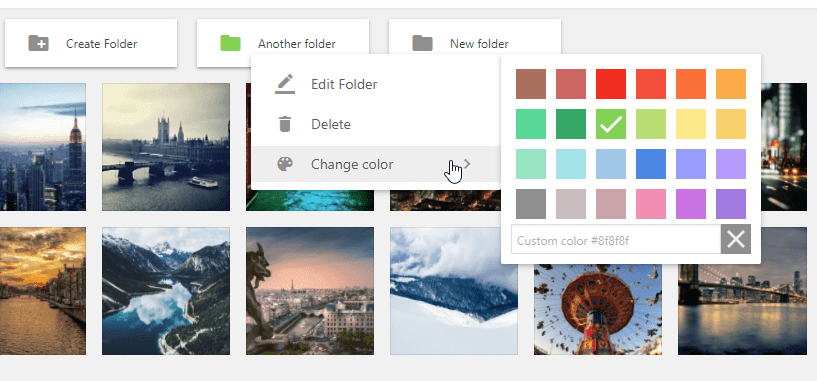Pick the lavender swatch at the end of the third row
The image size is (817, 381).
[731, 164]
